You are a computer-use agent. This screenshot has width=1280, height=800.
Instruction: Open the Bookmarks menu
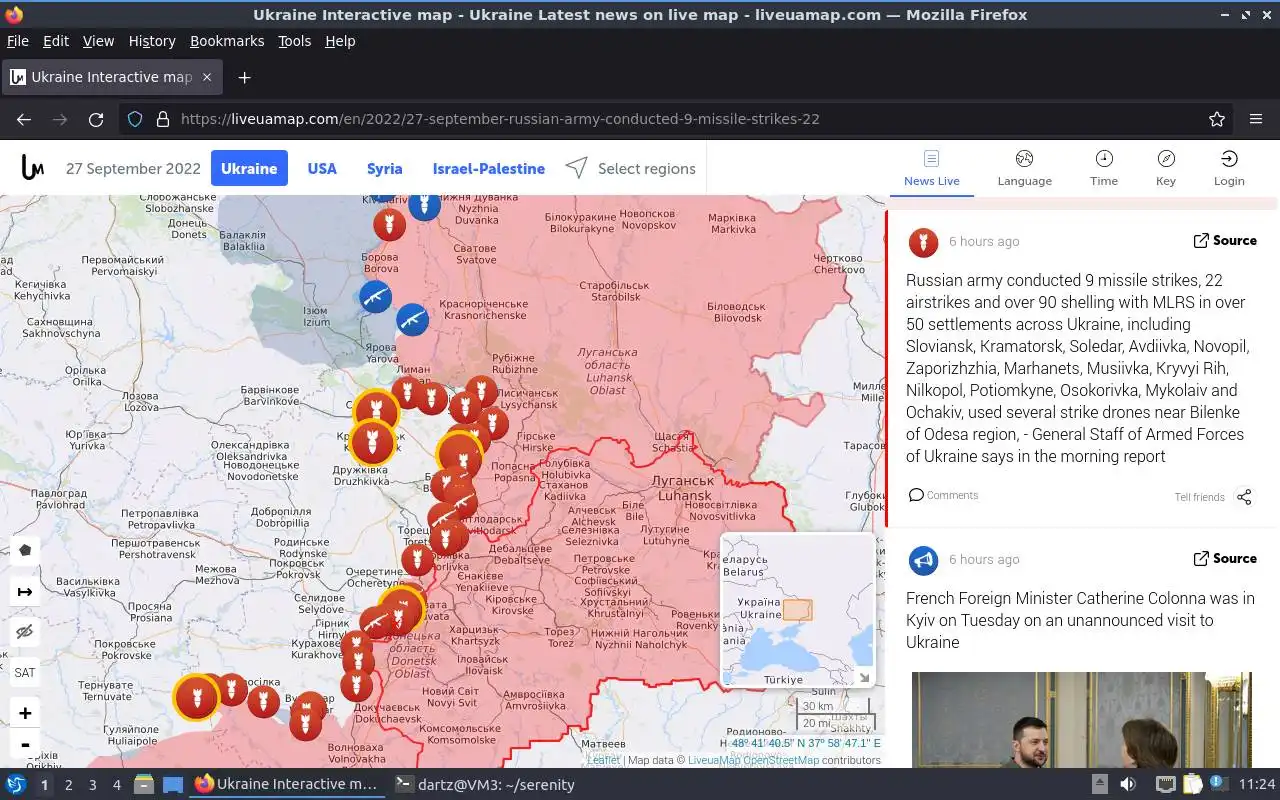(227, 41)
